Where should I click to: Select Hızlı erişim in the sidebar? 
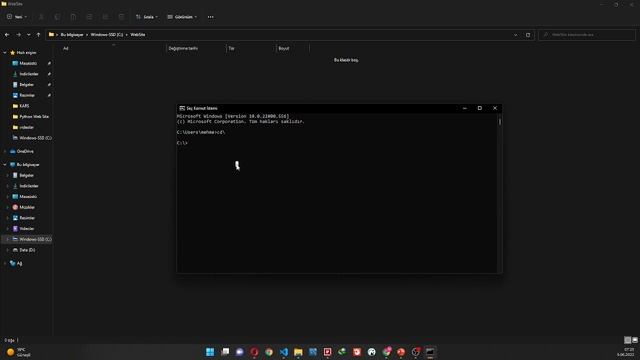tap(26, 53)
